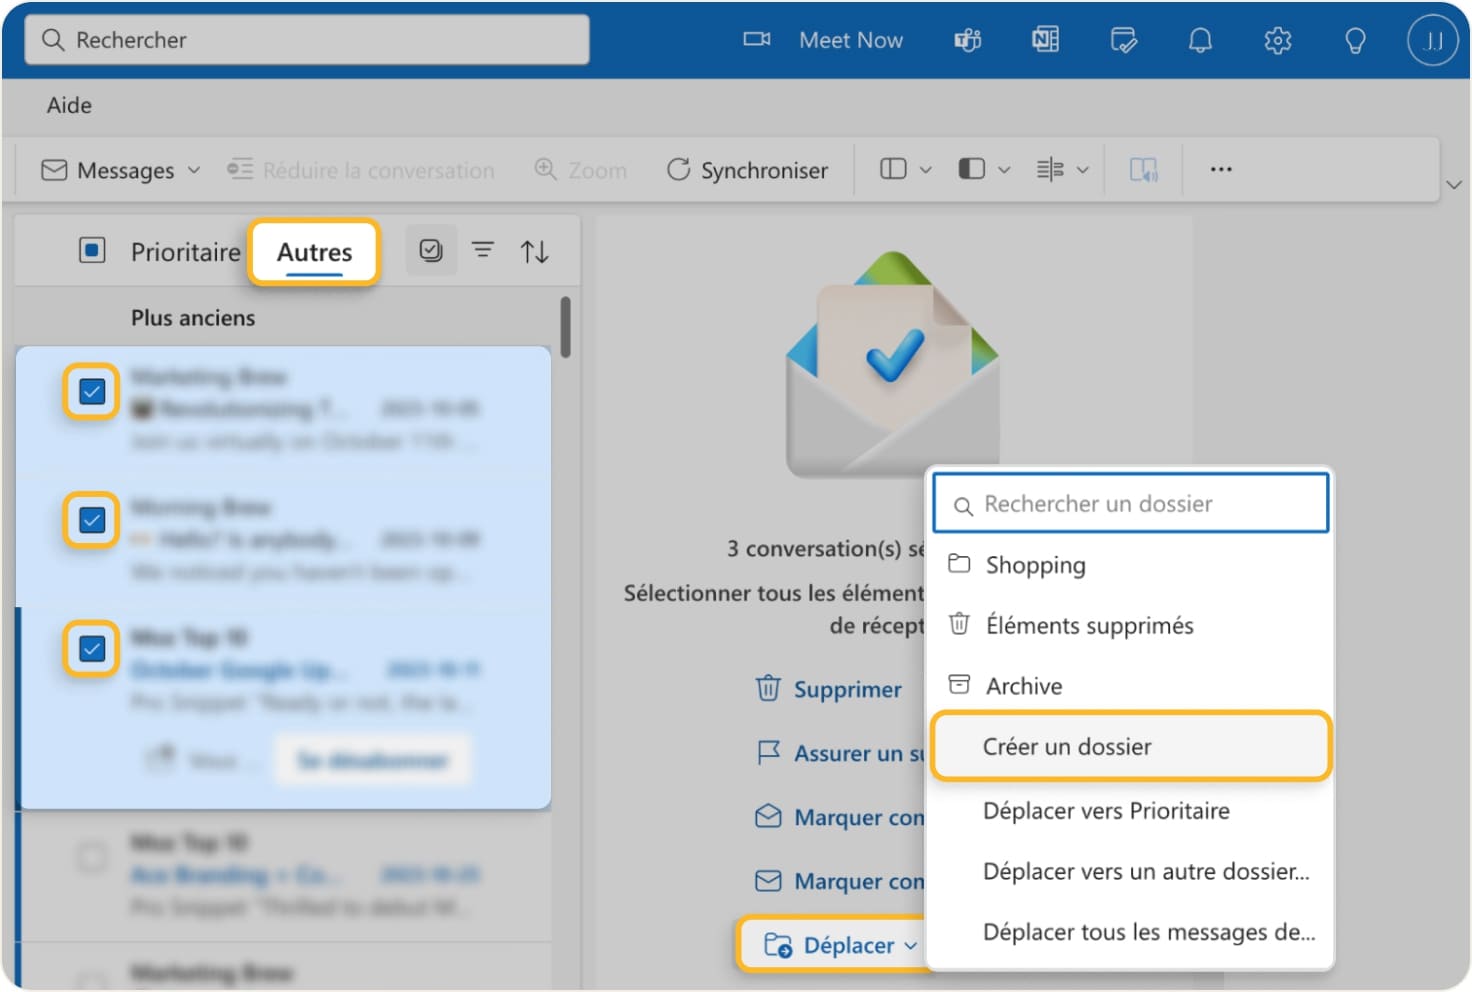The height and width of the screenshot is (992, 1472).
Task: Check the fourth message's unchecked checkbox
Action: click(x=92, y=857)
